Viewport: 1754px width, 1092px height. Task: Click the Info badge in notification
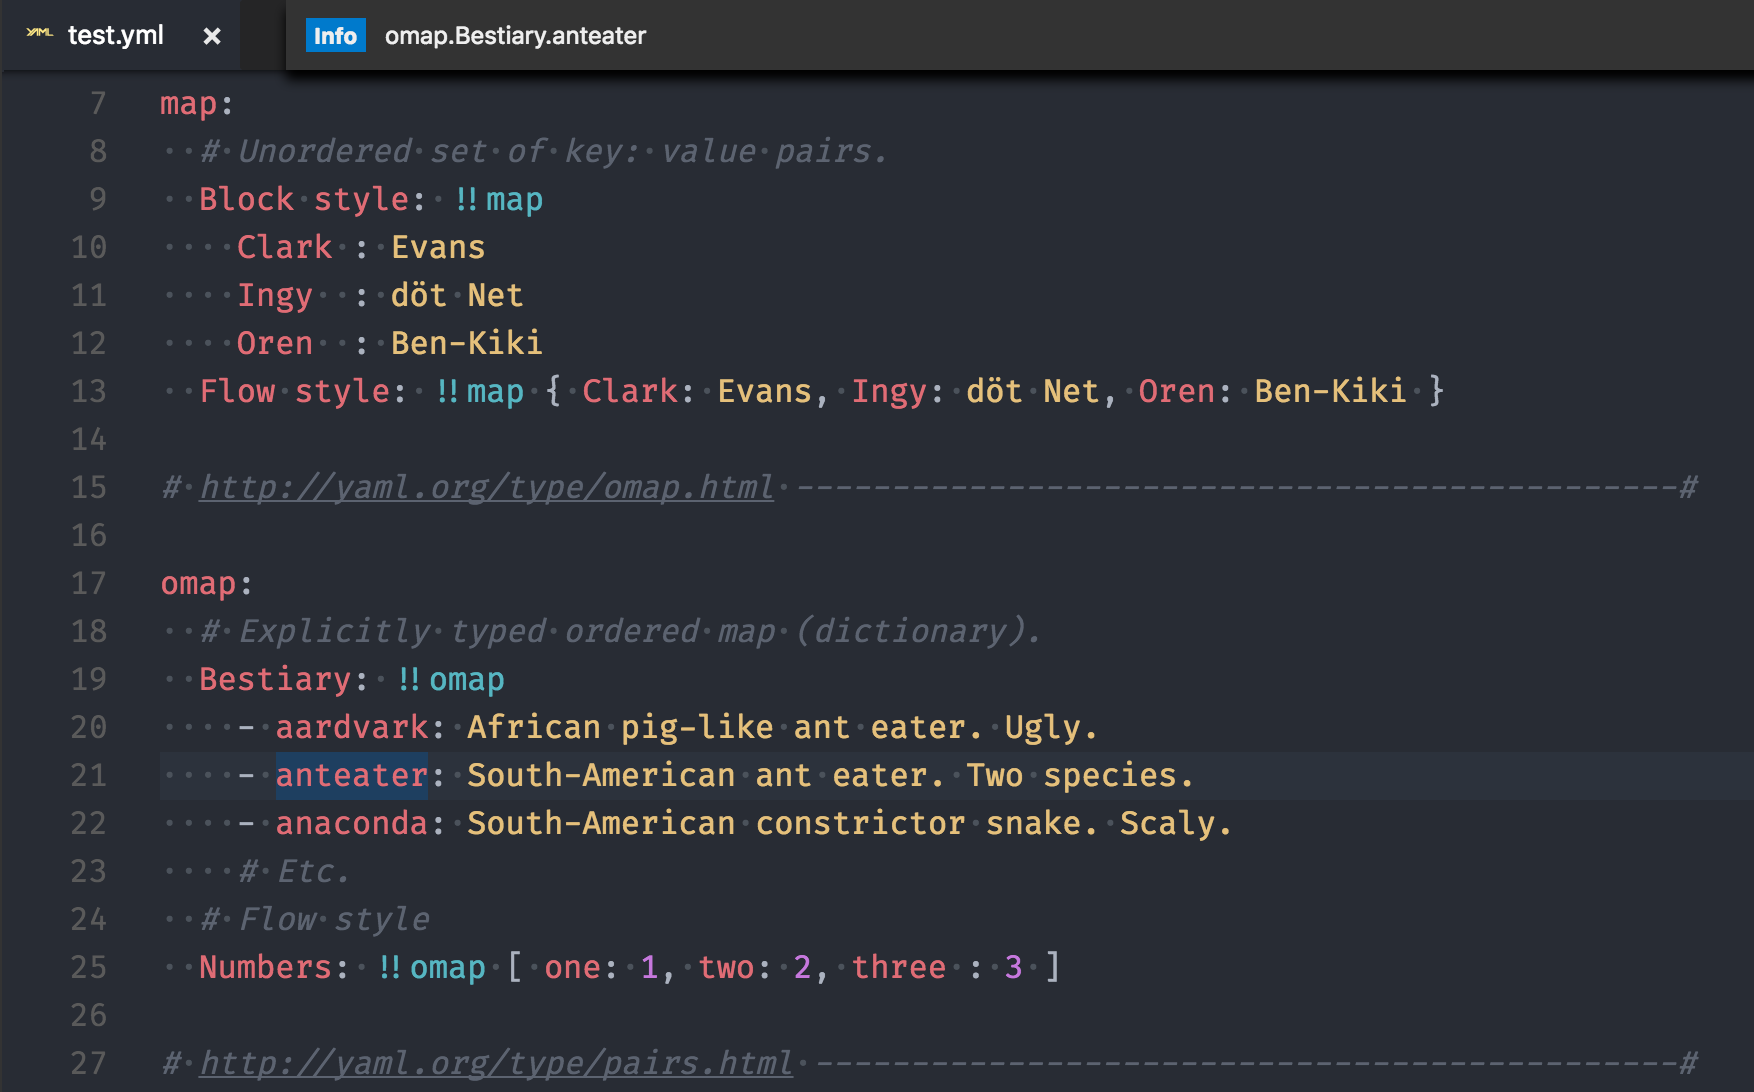coord(335,36)
